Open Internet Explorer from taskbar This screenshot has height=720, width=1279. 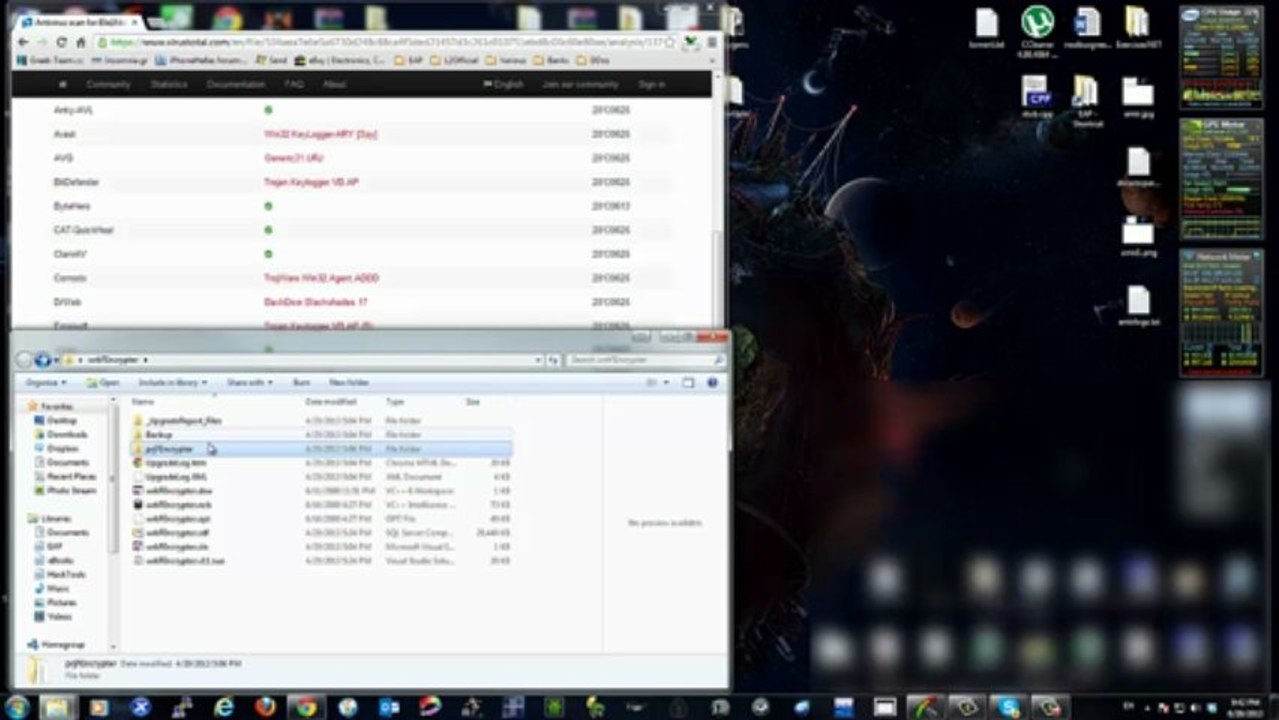(223, 707)
